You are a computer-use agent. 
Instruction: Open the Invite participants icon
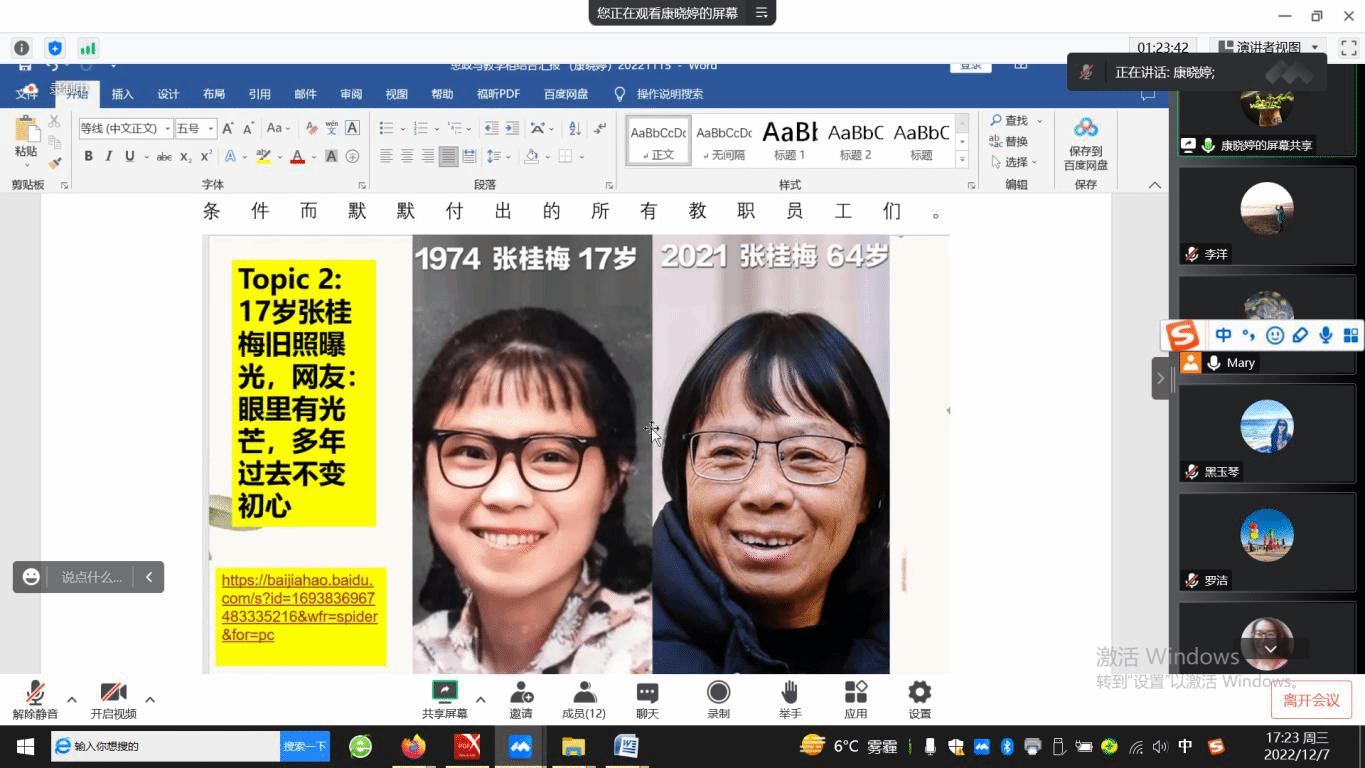[x=521, y=692]
